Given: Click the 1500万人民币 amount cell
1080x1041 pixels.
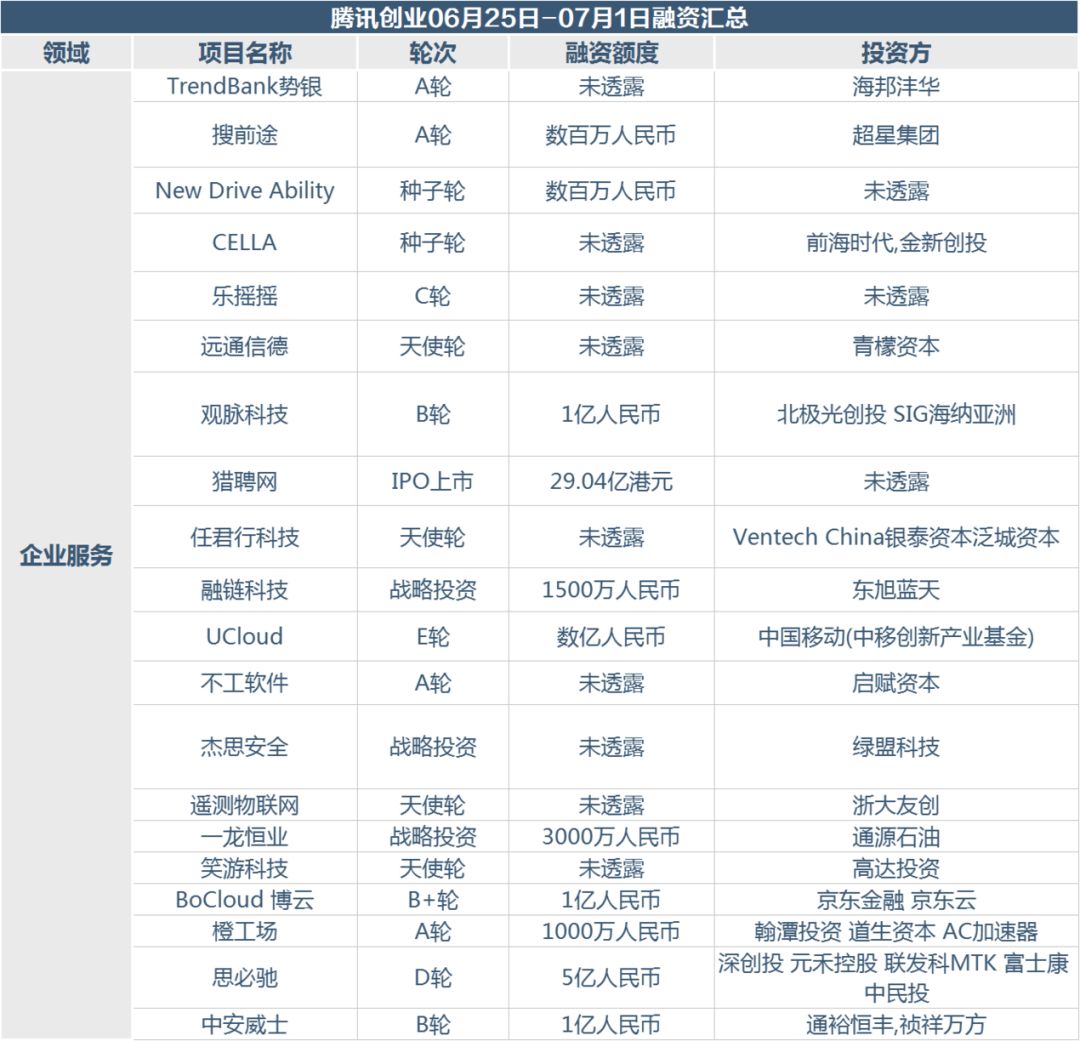Looking at the screenshot, I should click(611, 590).
